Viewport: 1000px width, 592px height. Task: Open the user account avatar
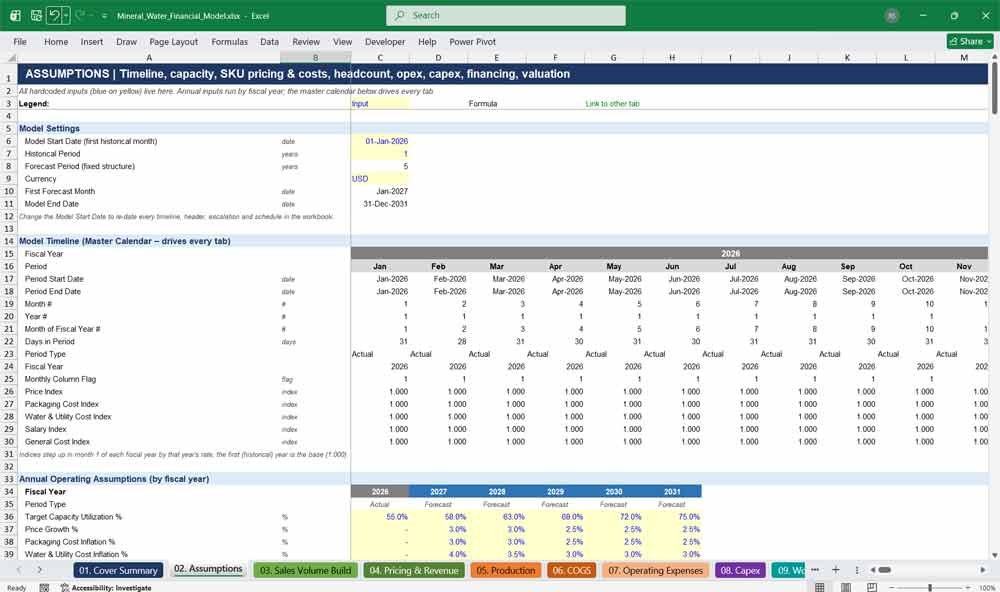click(x=892, y=16)
